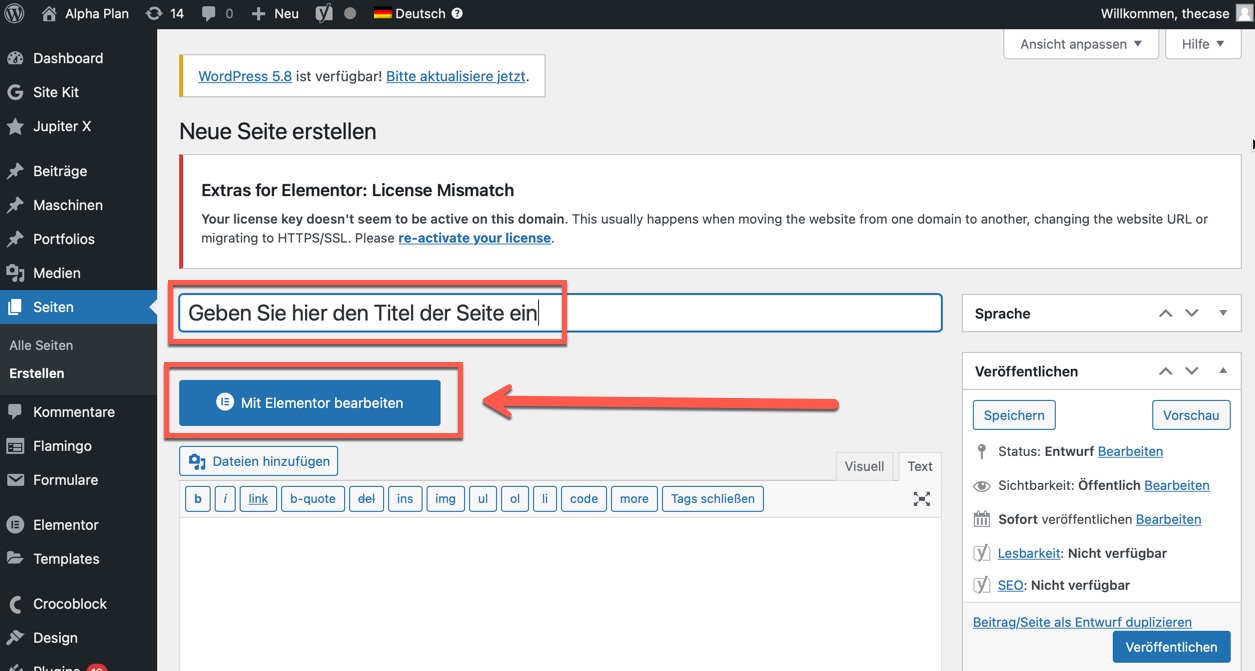Switch to the Visuell editor tab
Screen dimensions: 1255x671
864,466
